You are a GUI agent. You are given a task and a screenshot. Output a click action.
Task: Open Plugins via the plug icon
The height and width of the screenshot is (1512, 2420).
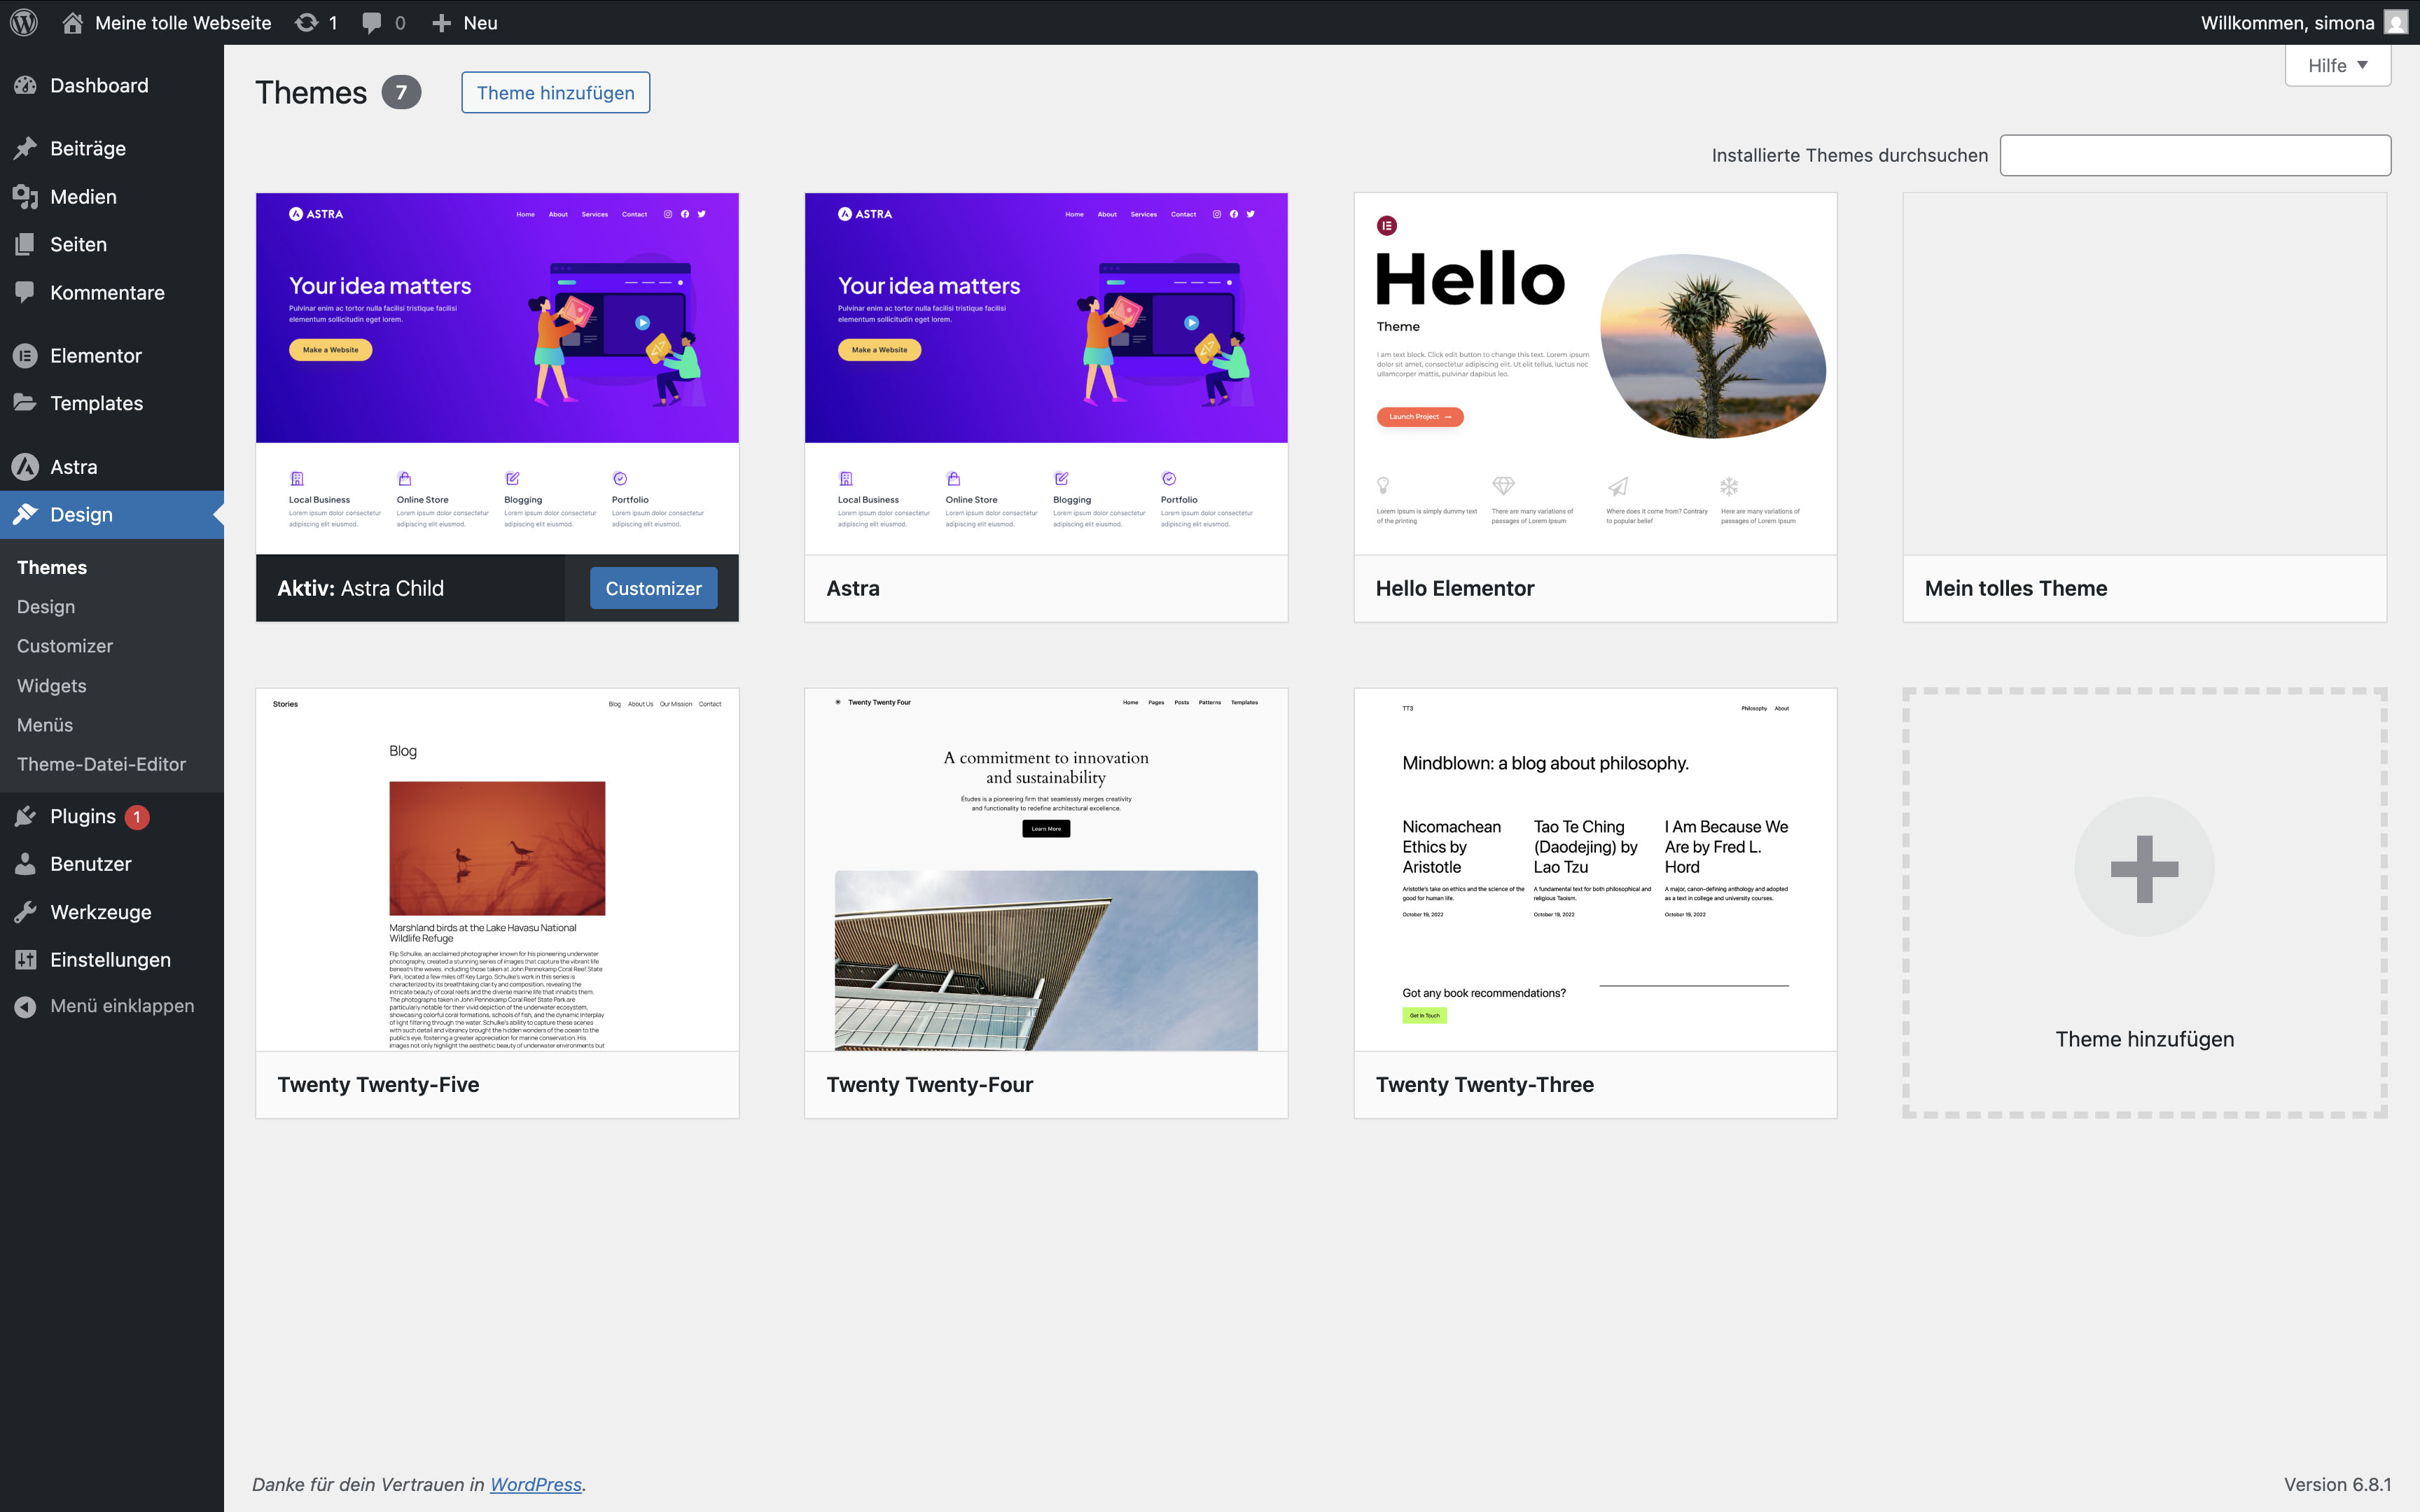pyautogui.click(x=25, y=816)
